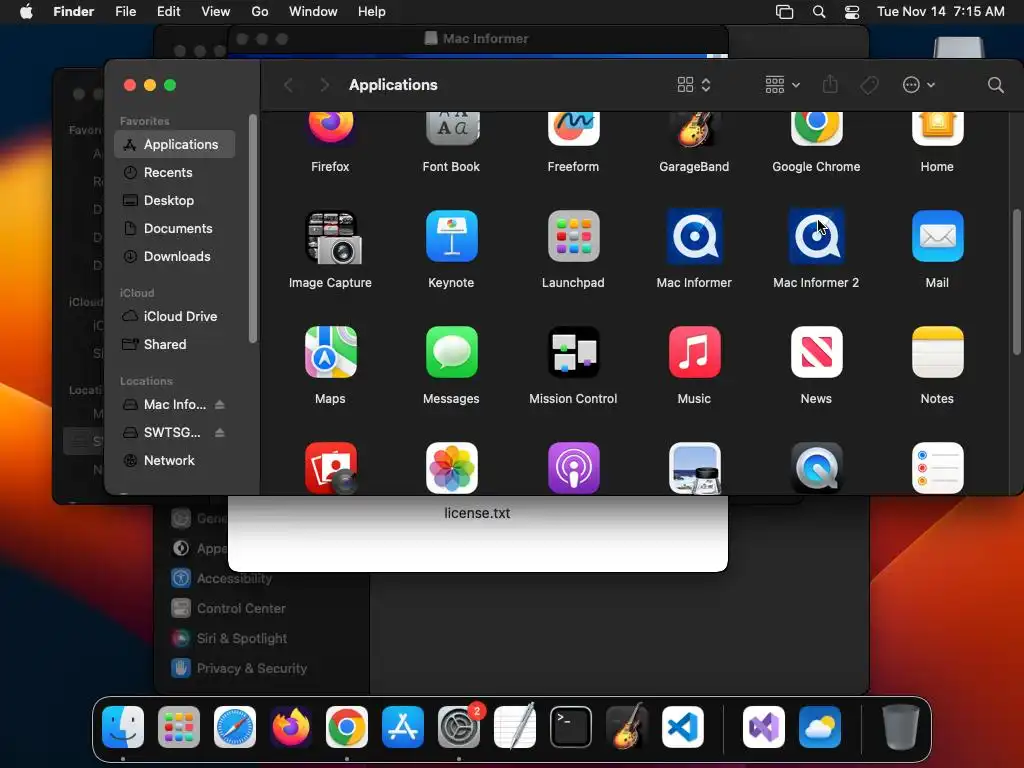Open the Notes app icon
Viewport: 1024px width, 768px height.
tap(937, 352)
